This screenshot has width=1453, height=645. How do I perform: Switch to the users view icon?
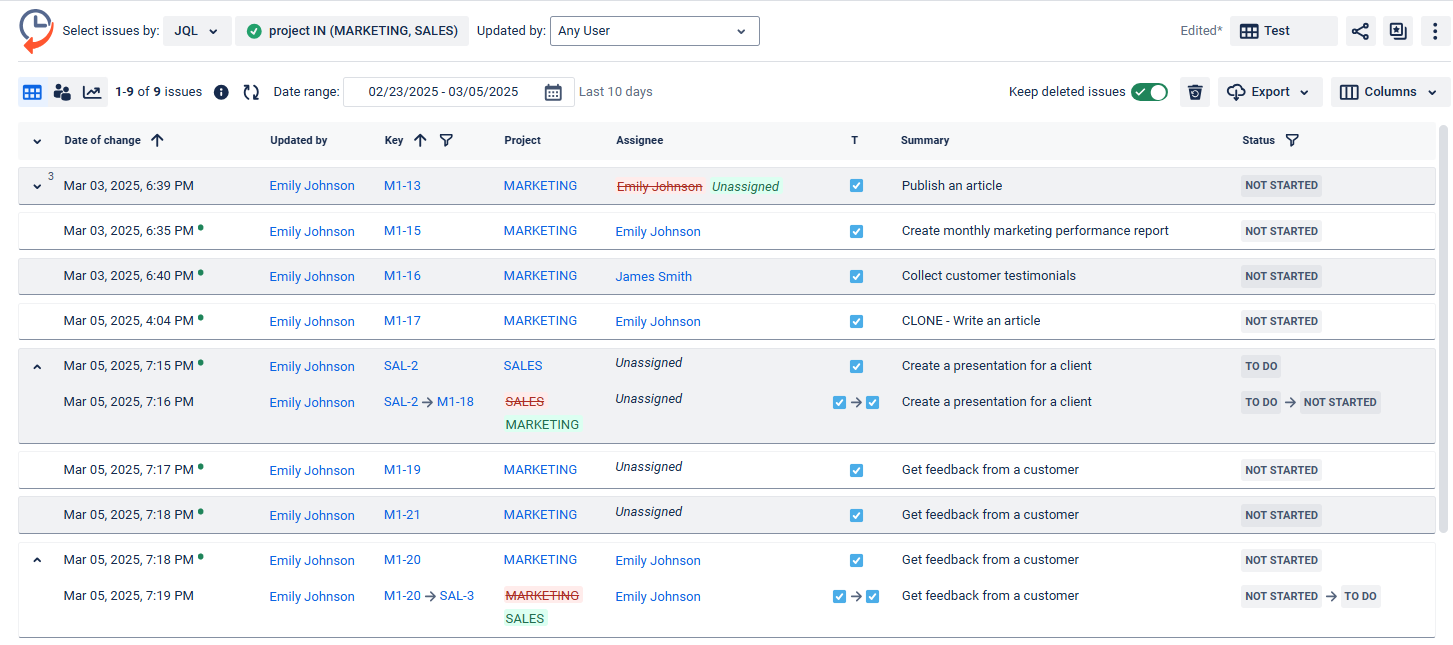[62, 92]
